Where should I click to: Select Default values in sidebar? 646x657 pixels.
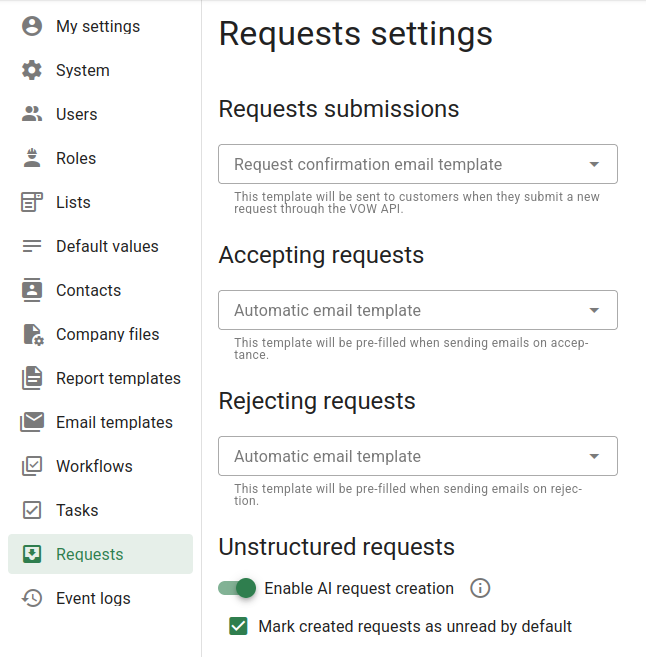(x=101, y=246)
